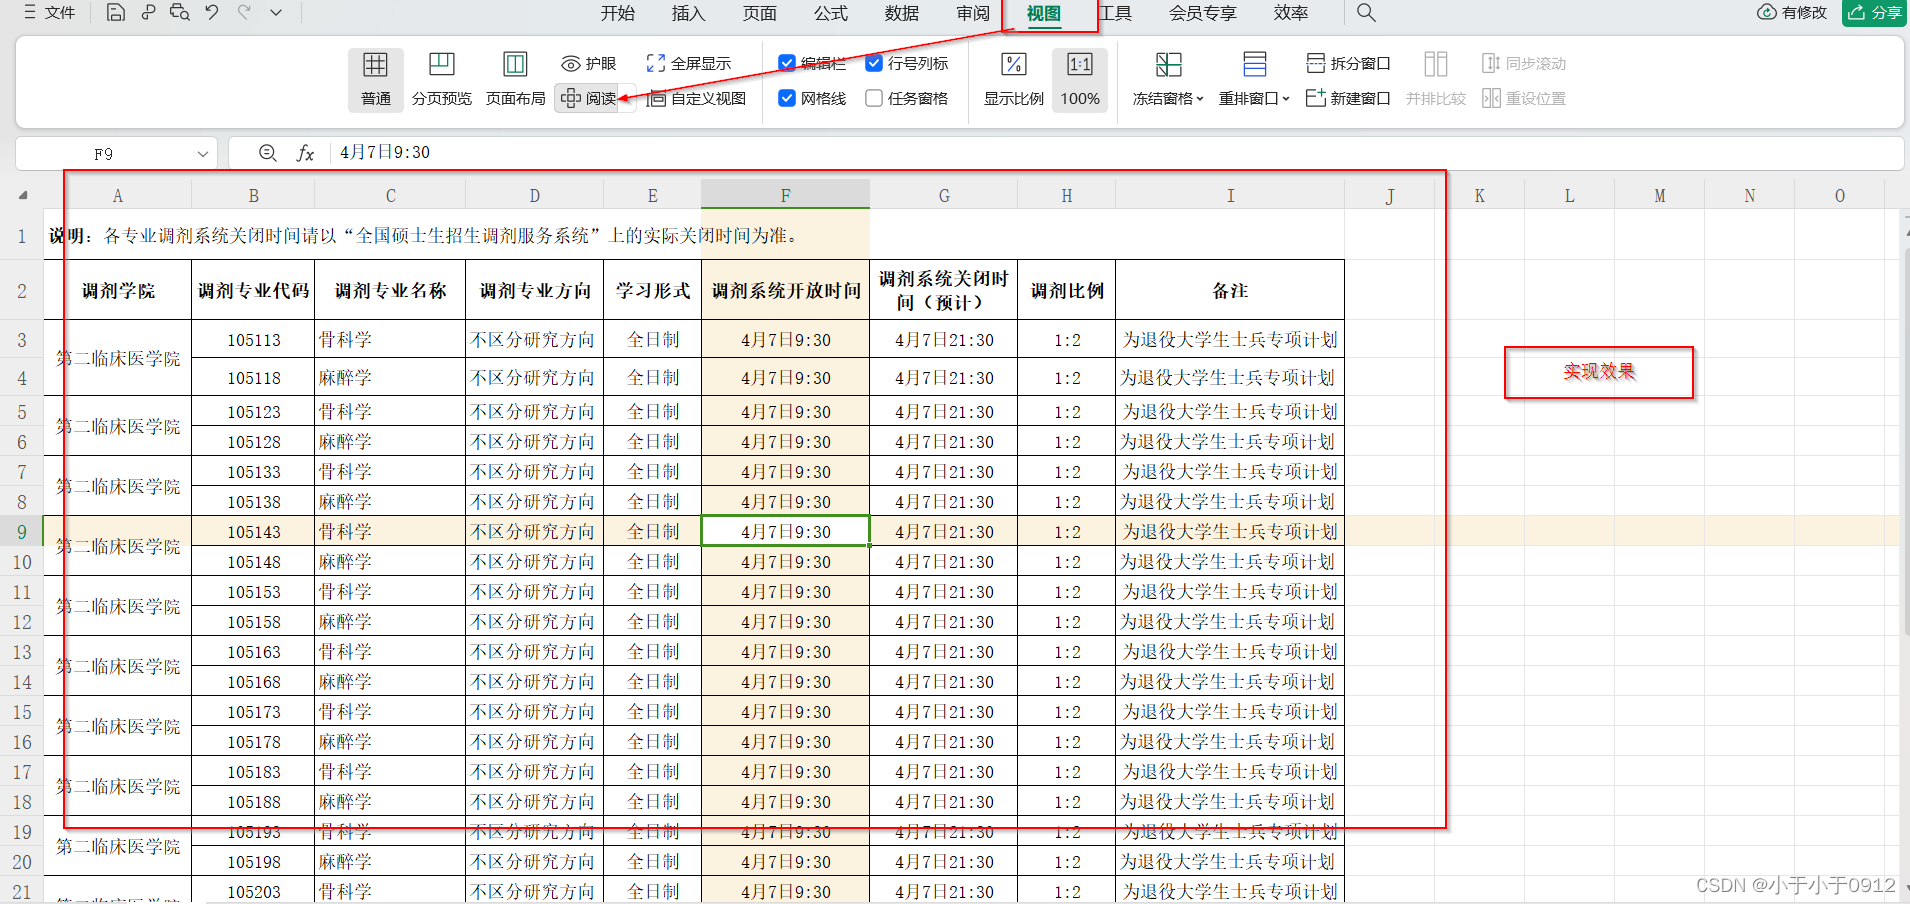
Task: Select cell containing 105143
Action: (x=253, y=532)
